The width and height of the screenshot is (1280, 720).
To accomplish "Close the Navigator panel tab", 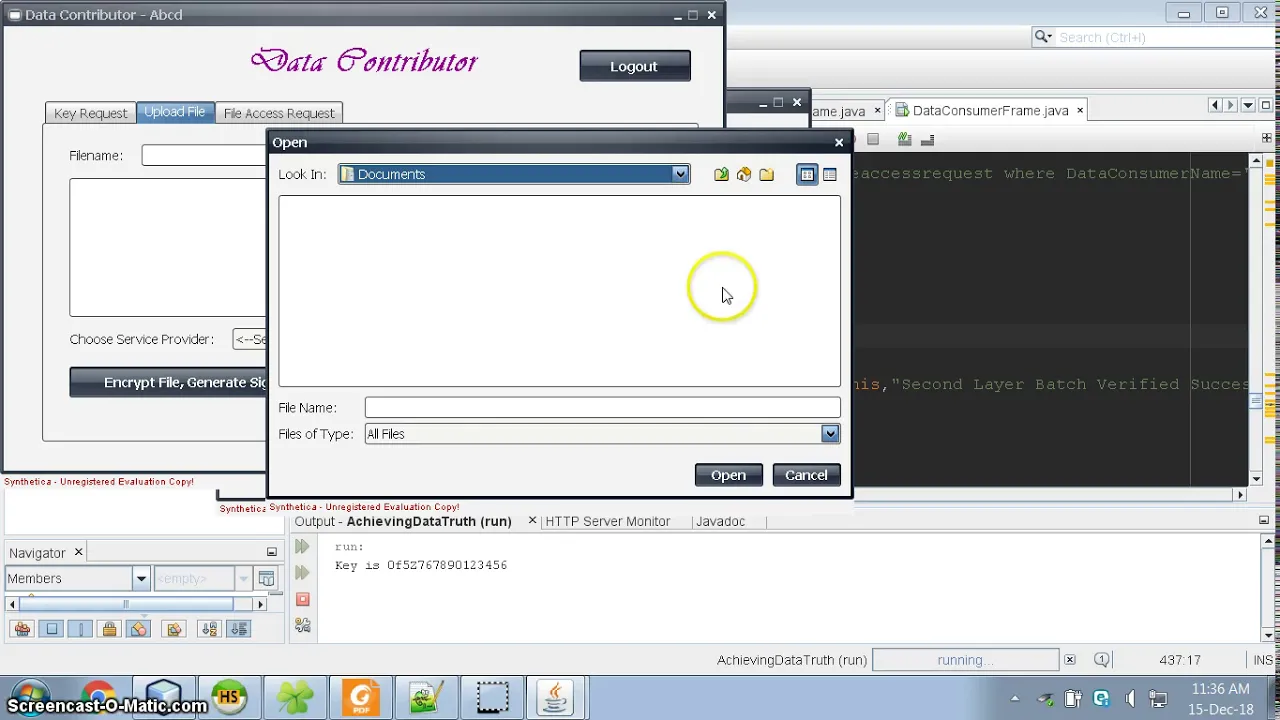I will (78, 552).
